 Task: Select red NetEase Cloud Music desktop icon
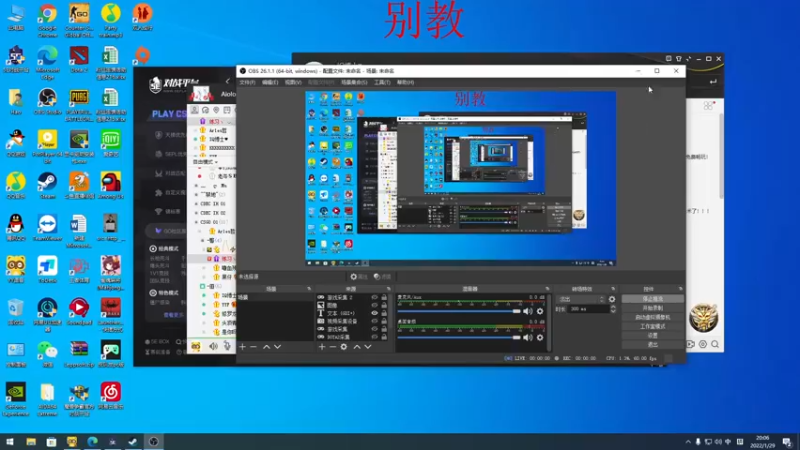pos(111,396)
